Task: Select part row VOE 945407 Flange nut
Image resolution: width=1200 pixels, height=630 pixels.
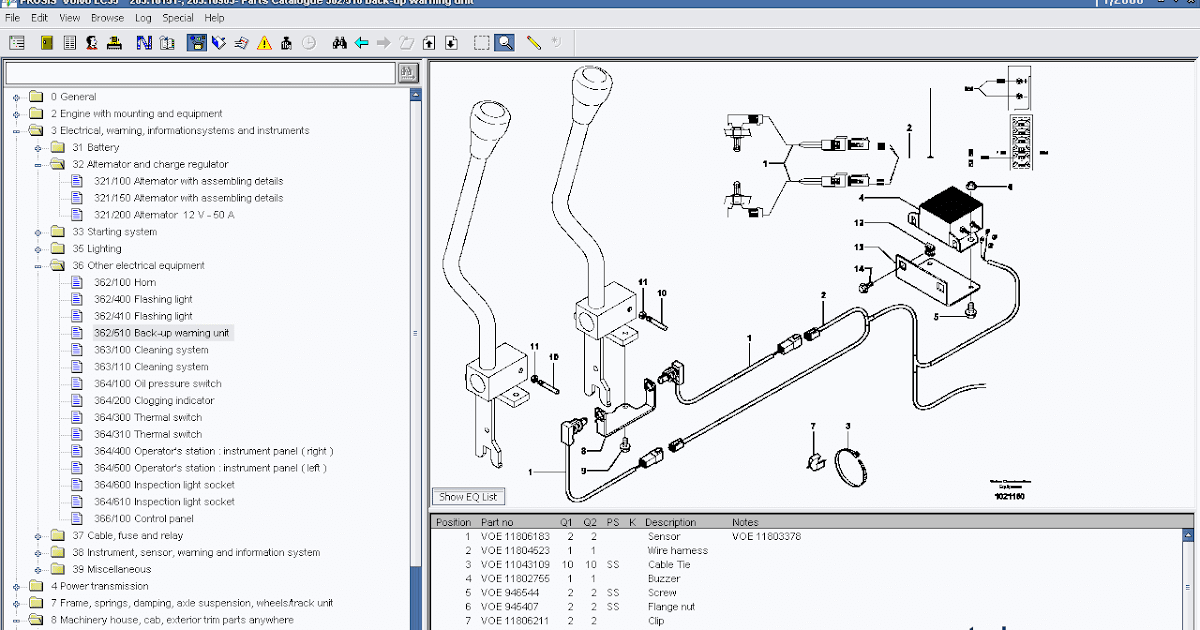Action: tap(810, 607)
